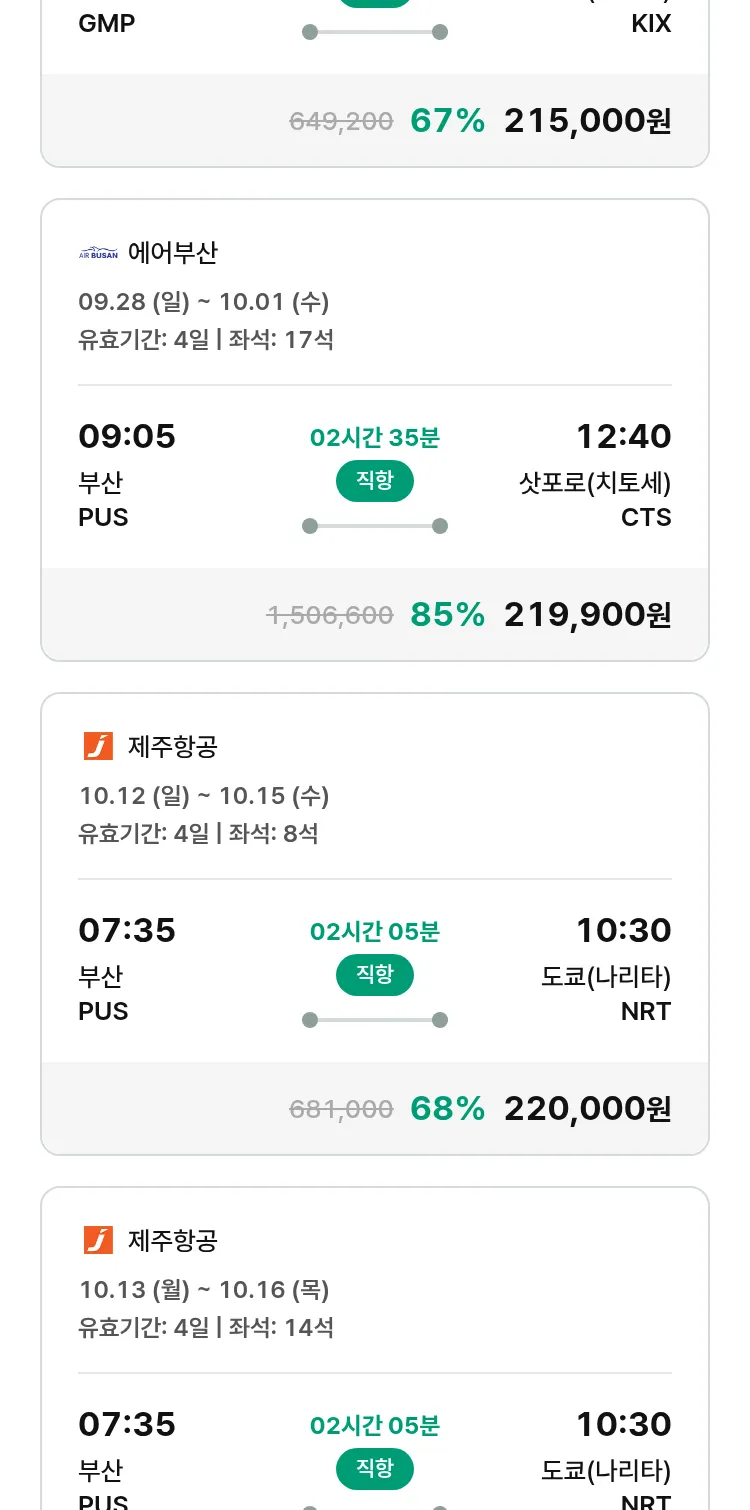Open 제주항공 name on the 10.12 flight
The height and width of the screenshot is (1510, 750).
172,746
